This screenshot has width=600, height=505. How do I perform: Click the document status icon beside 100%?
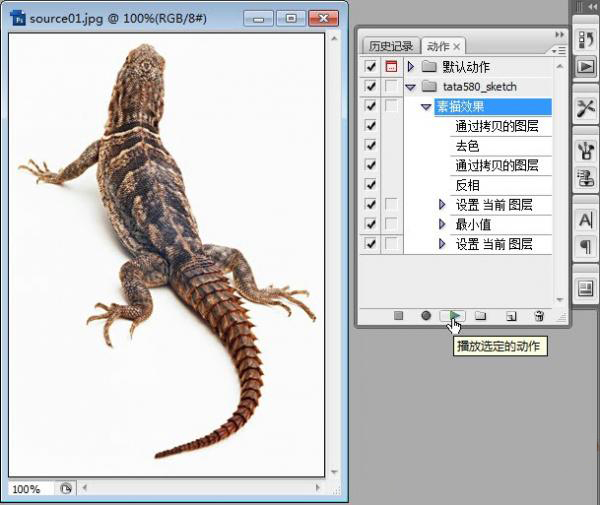(x=66, y=489)
